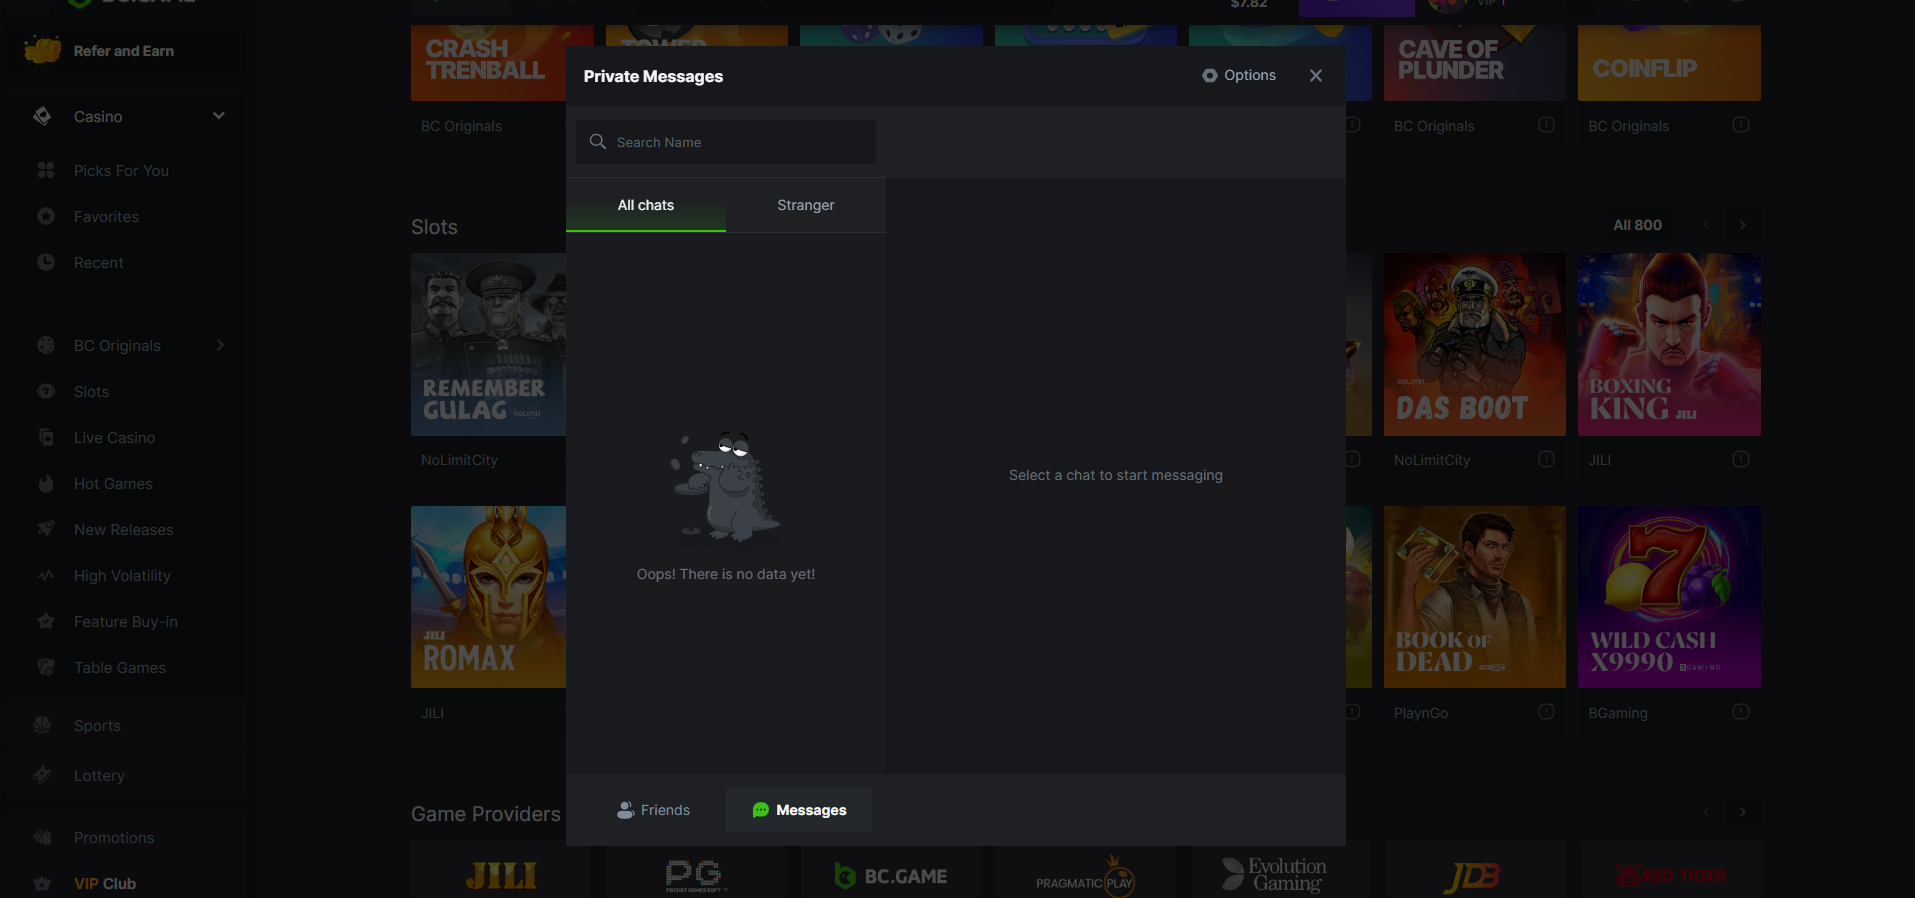This screenshot has width=1915, height=898.
Task: Open Live Casino in the sidebar
Action: (x=114, y=438)
